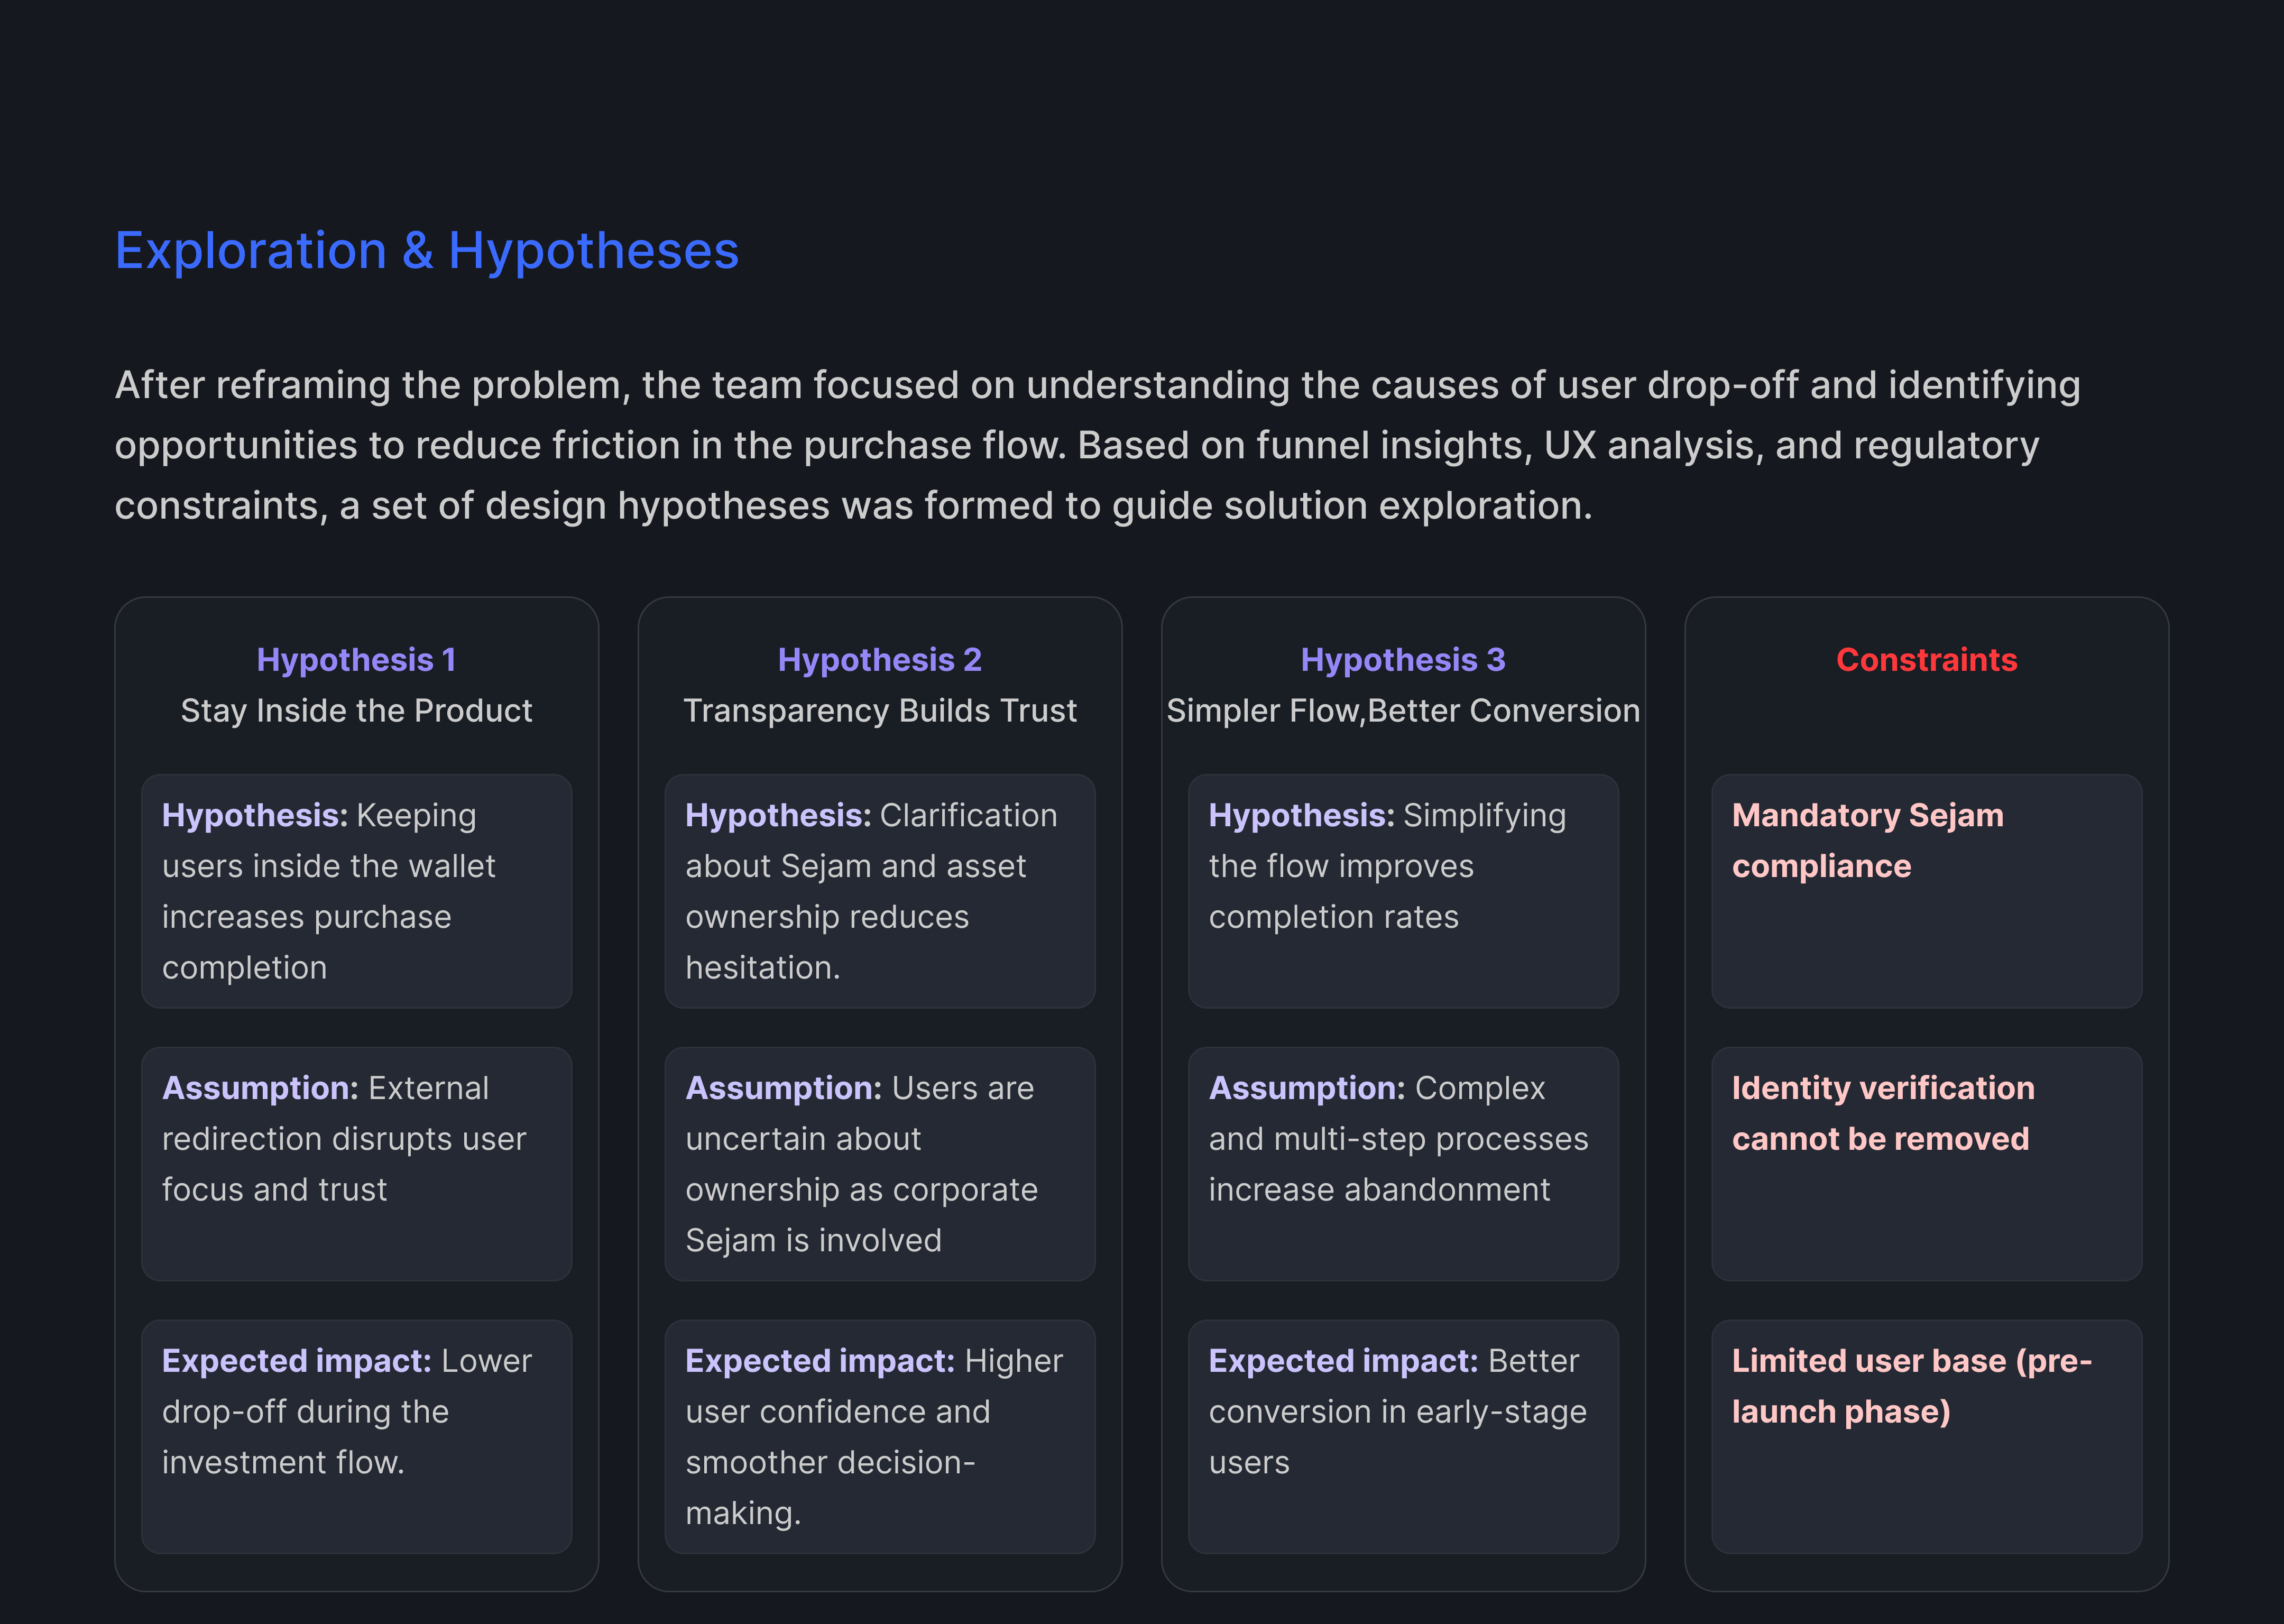Click the Better conversion expected impact card
The image size is (2284, 1624).
coord(1403,1437)
